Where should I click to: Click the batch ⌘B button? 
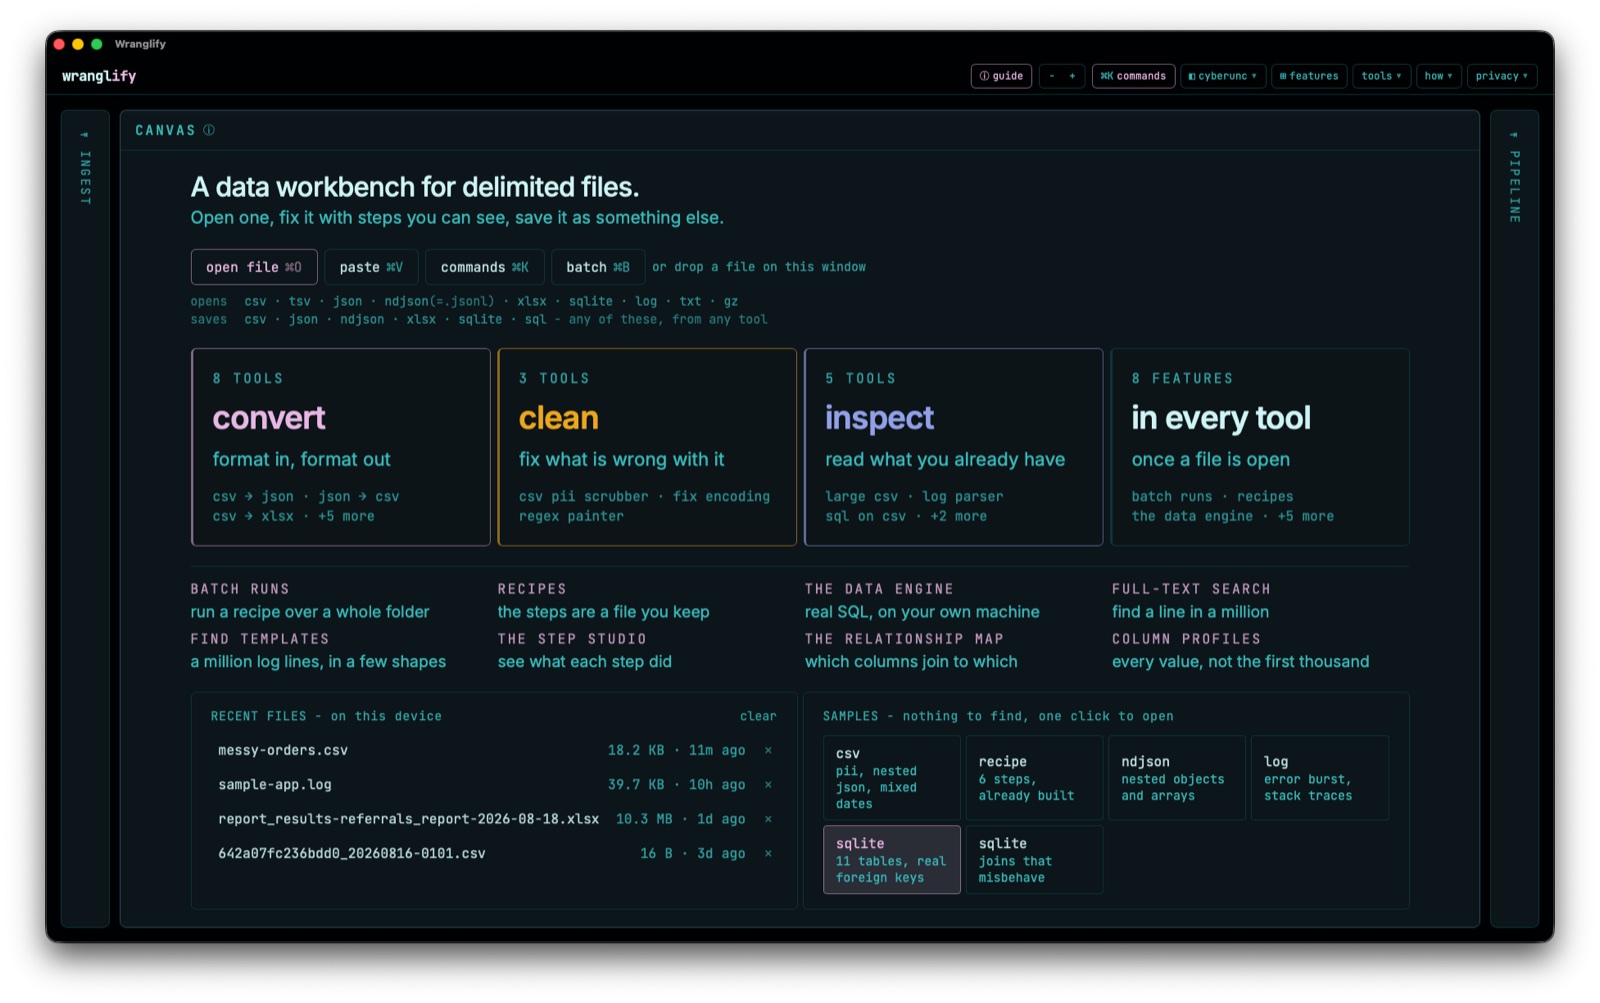pyautogui.click(x=598, y=267)
